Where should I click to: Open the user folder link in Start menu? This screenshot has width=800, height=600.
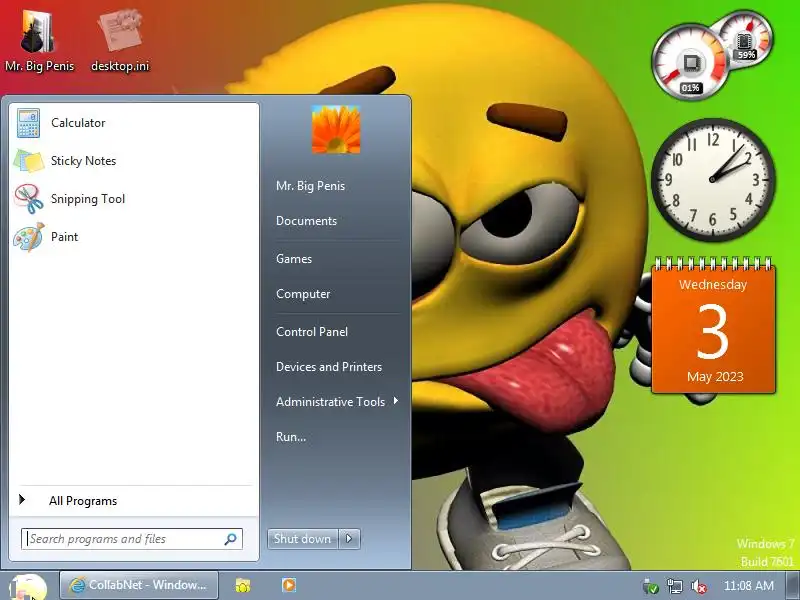[x=310, y=186]
